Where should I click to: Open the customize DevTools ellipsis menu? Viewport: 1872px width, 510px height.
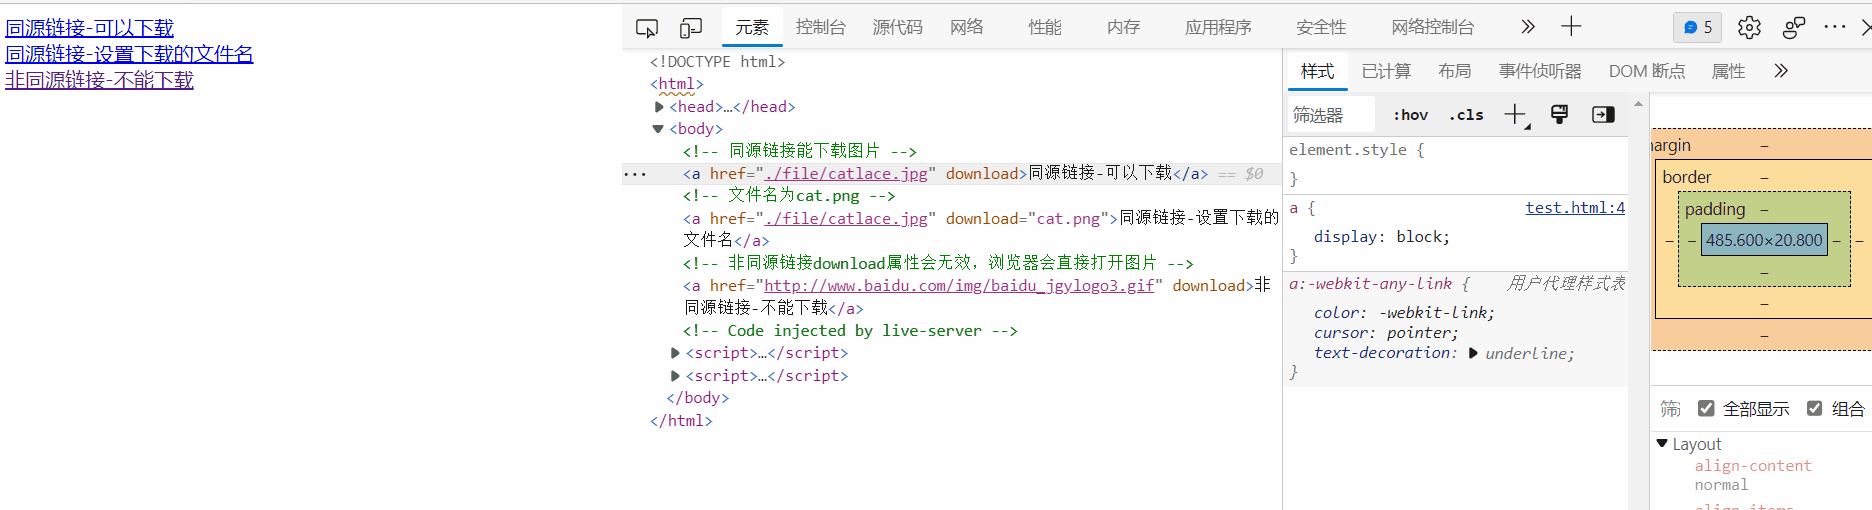(x=1835, y=27)
